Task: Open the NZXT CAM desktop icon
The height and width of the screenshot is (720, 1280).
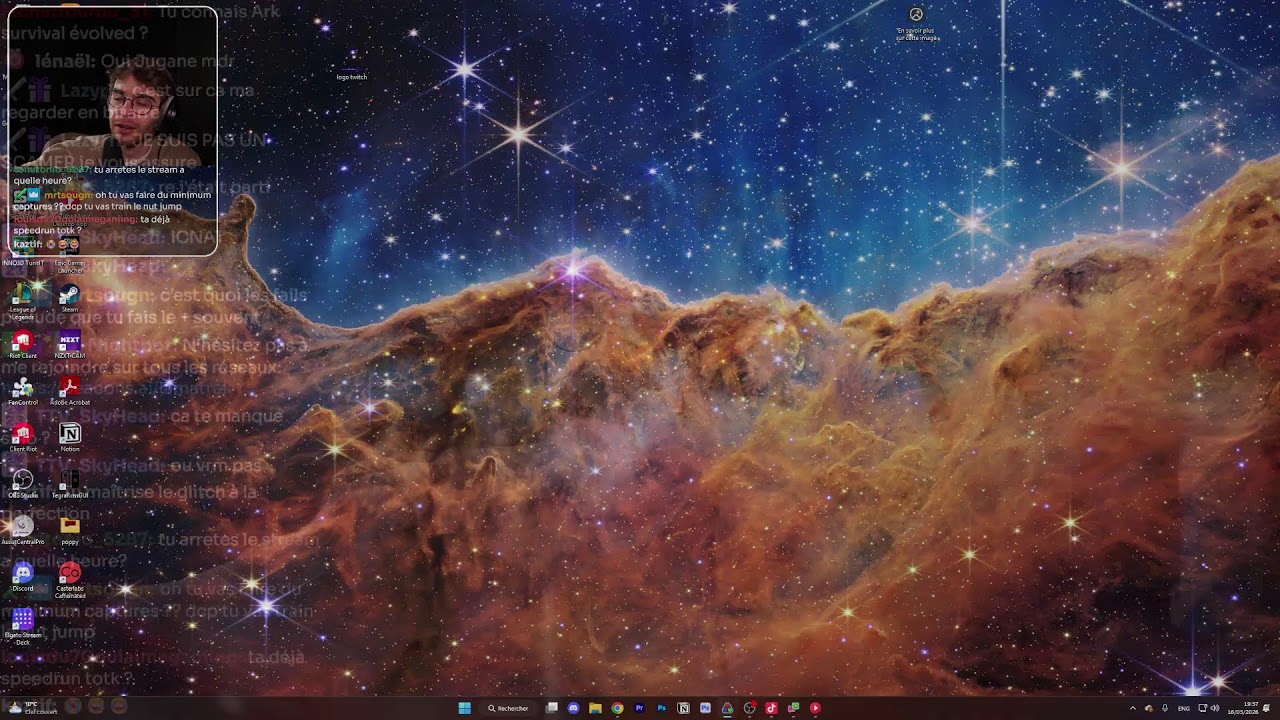Action: (x=69, y=345)
